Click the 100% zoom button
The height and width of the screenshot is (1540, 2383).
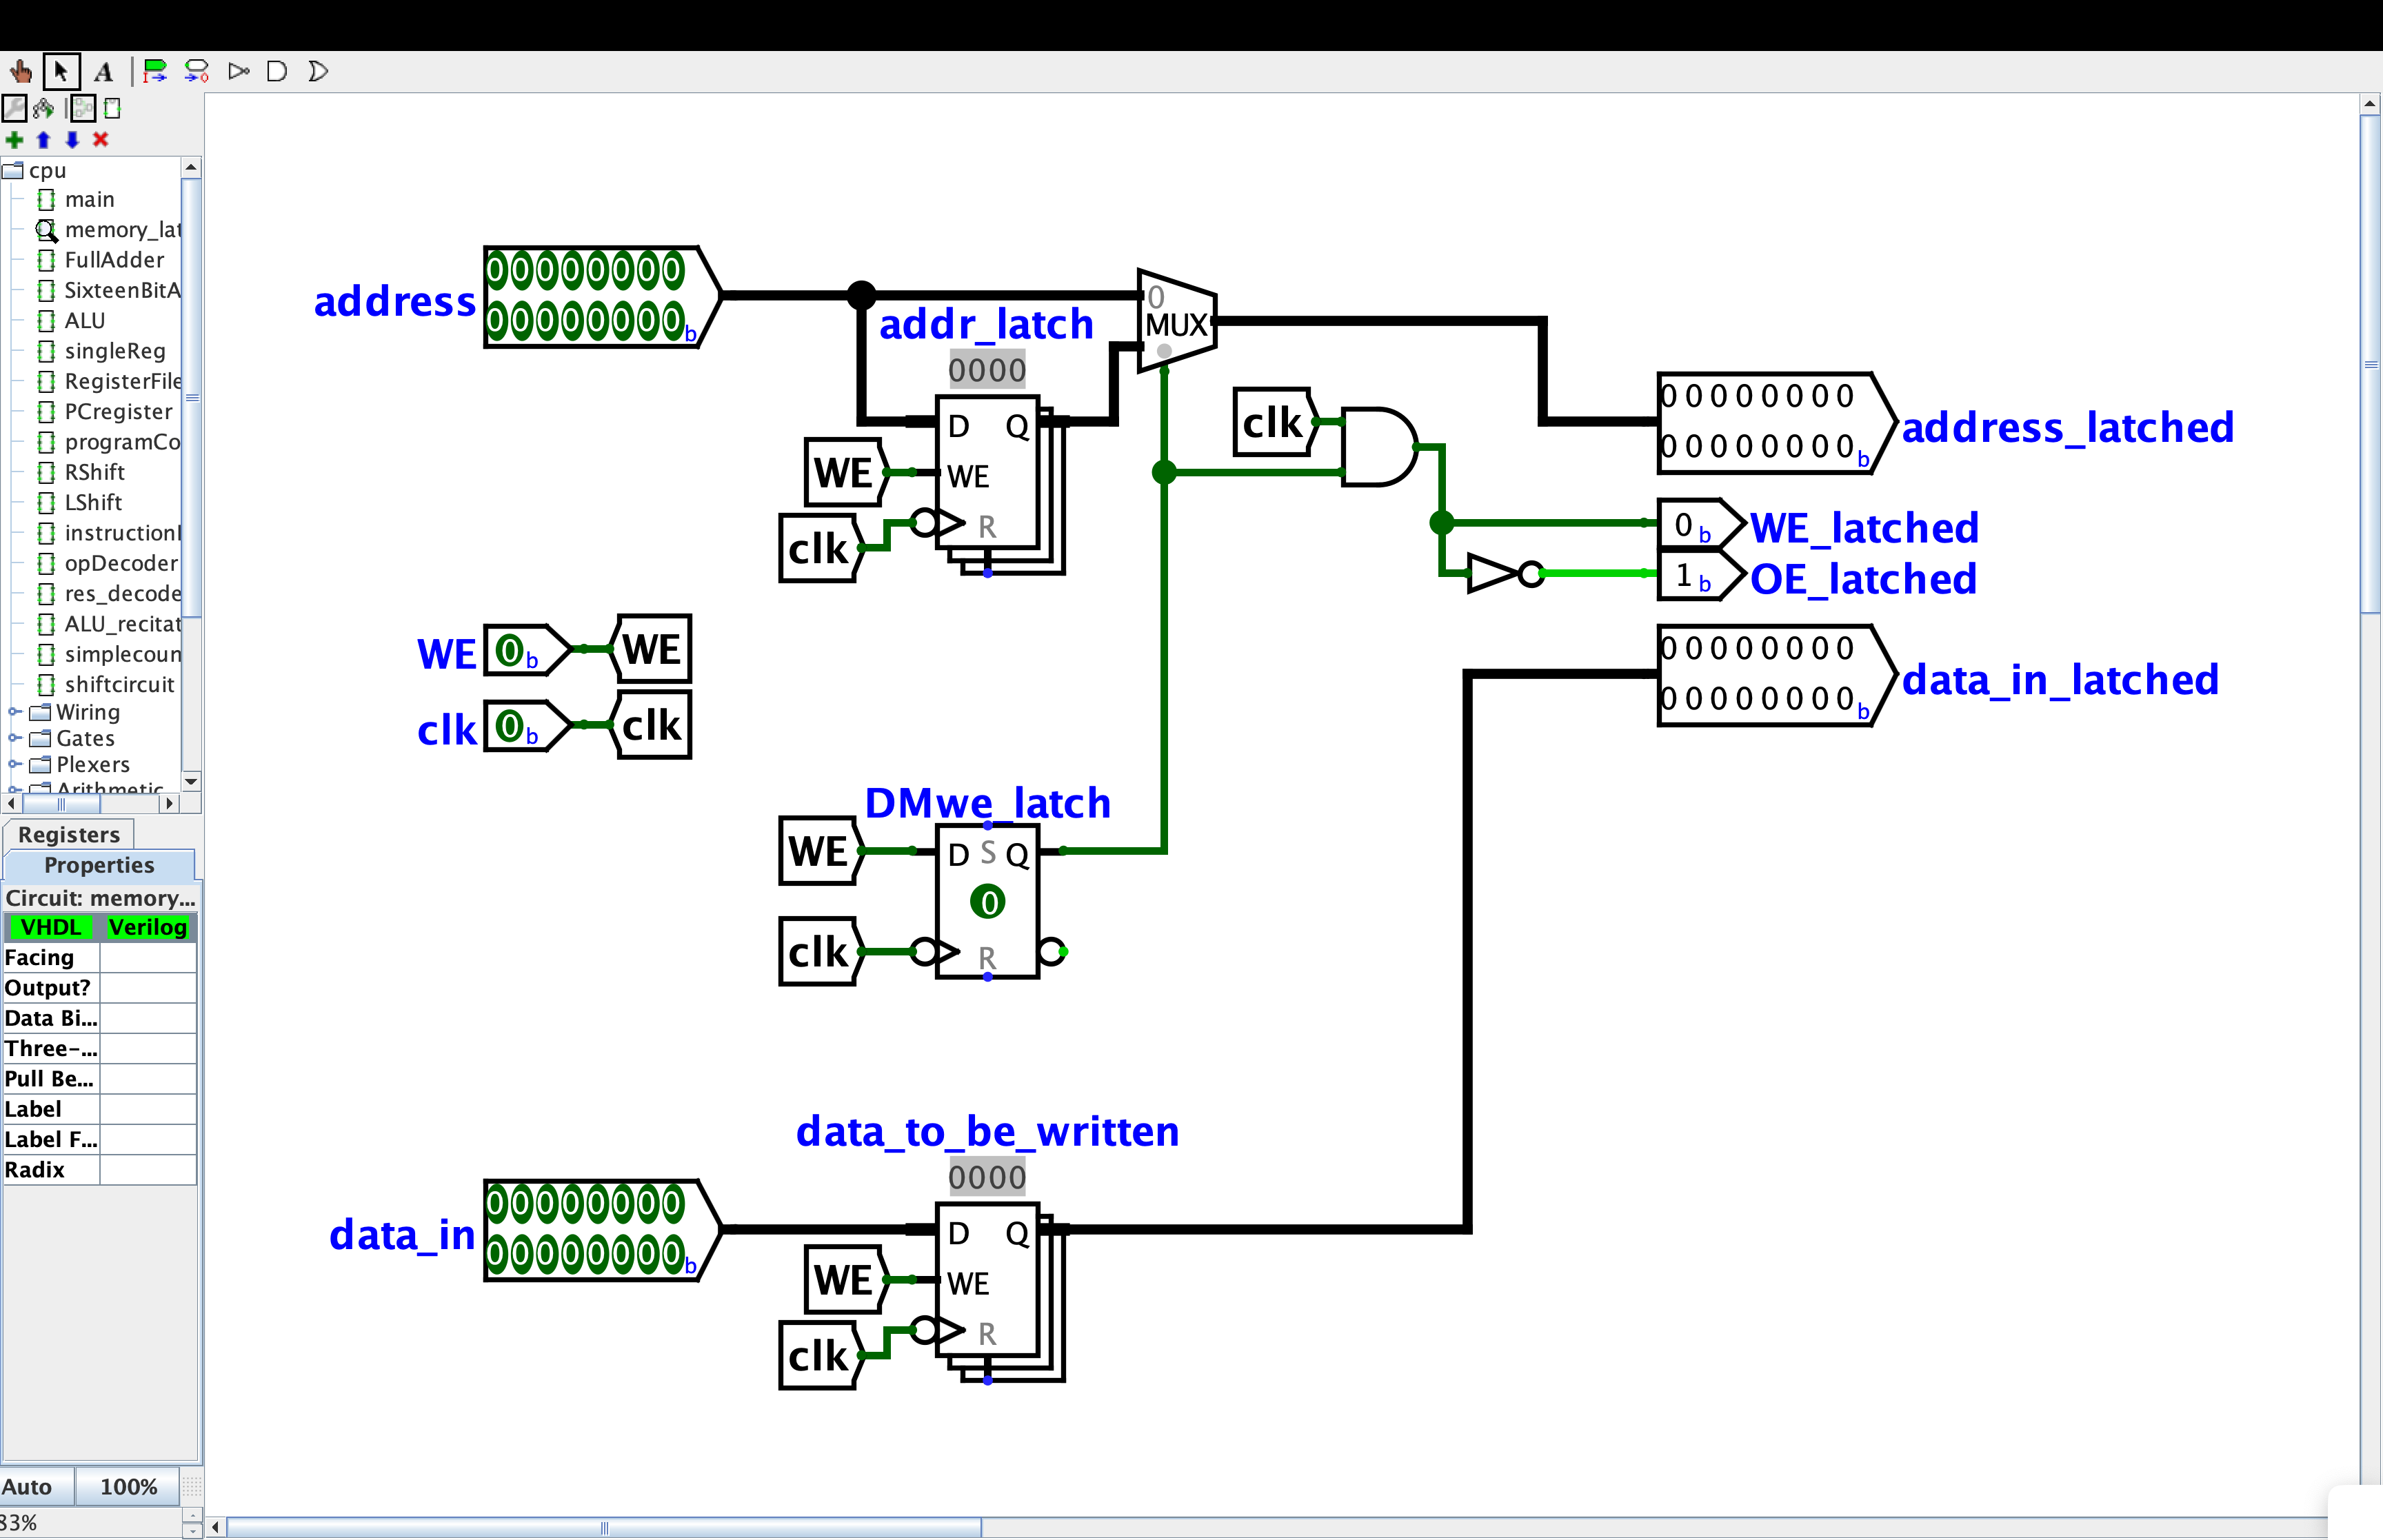click(128, 1487)
